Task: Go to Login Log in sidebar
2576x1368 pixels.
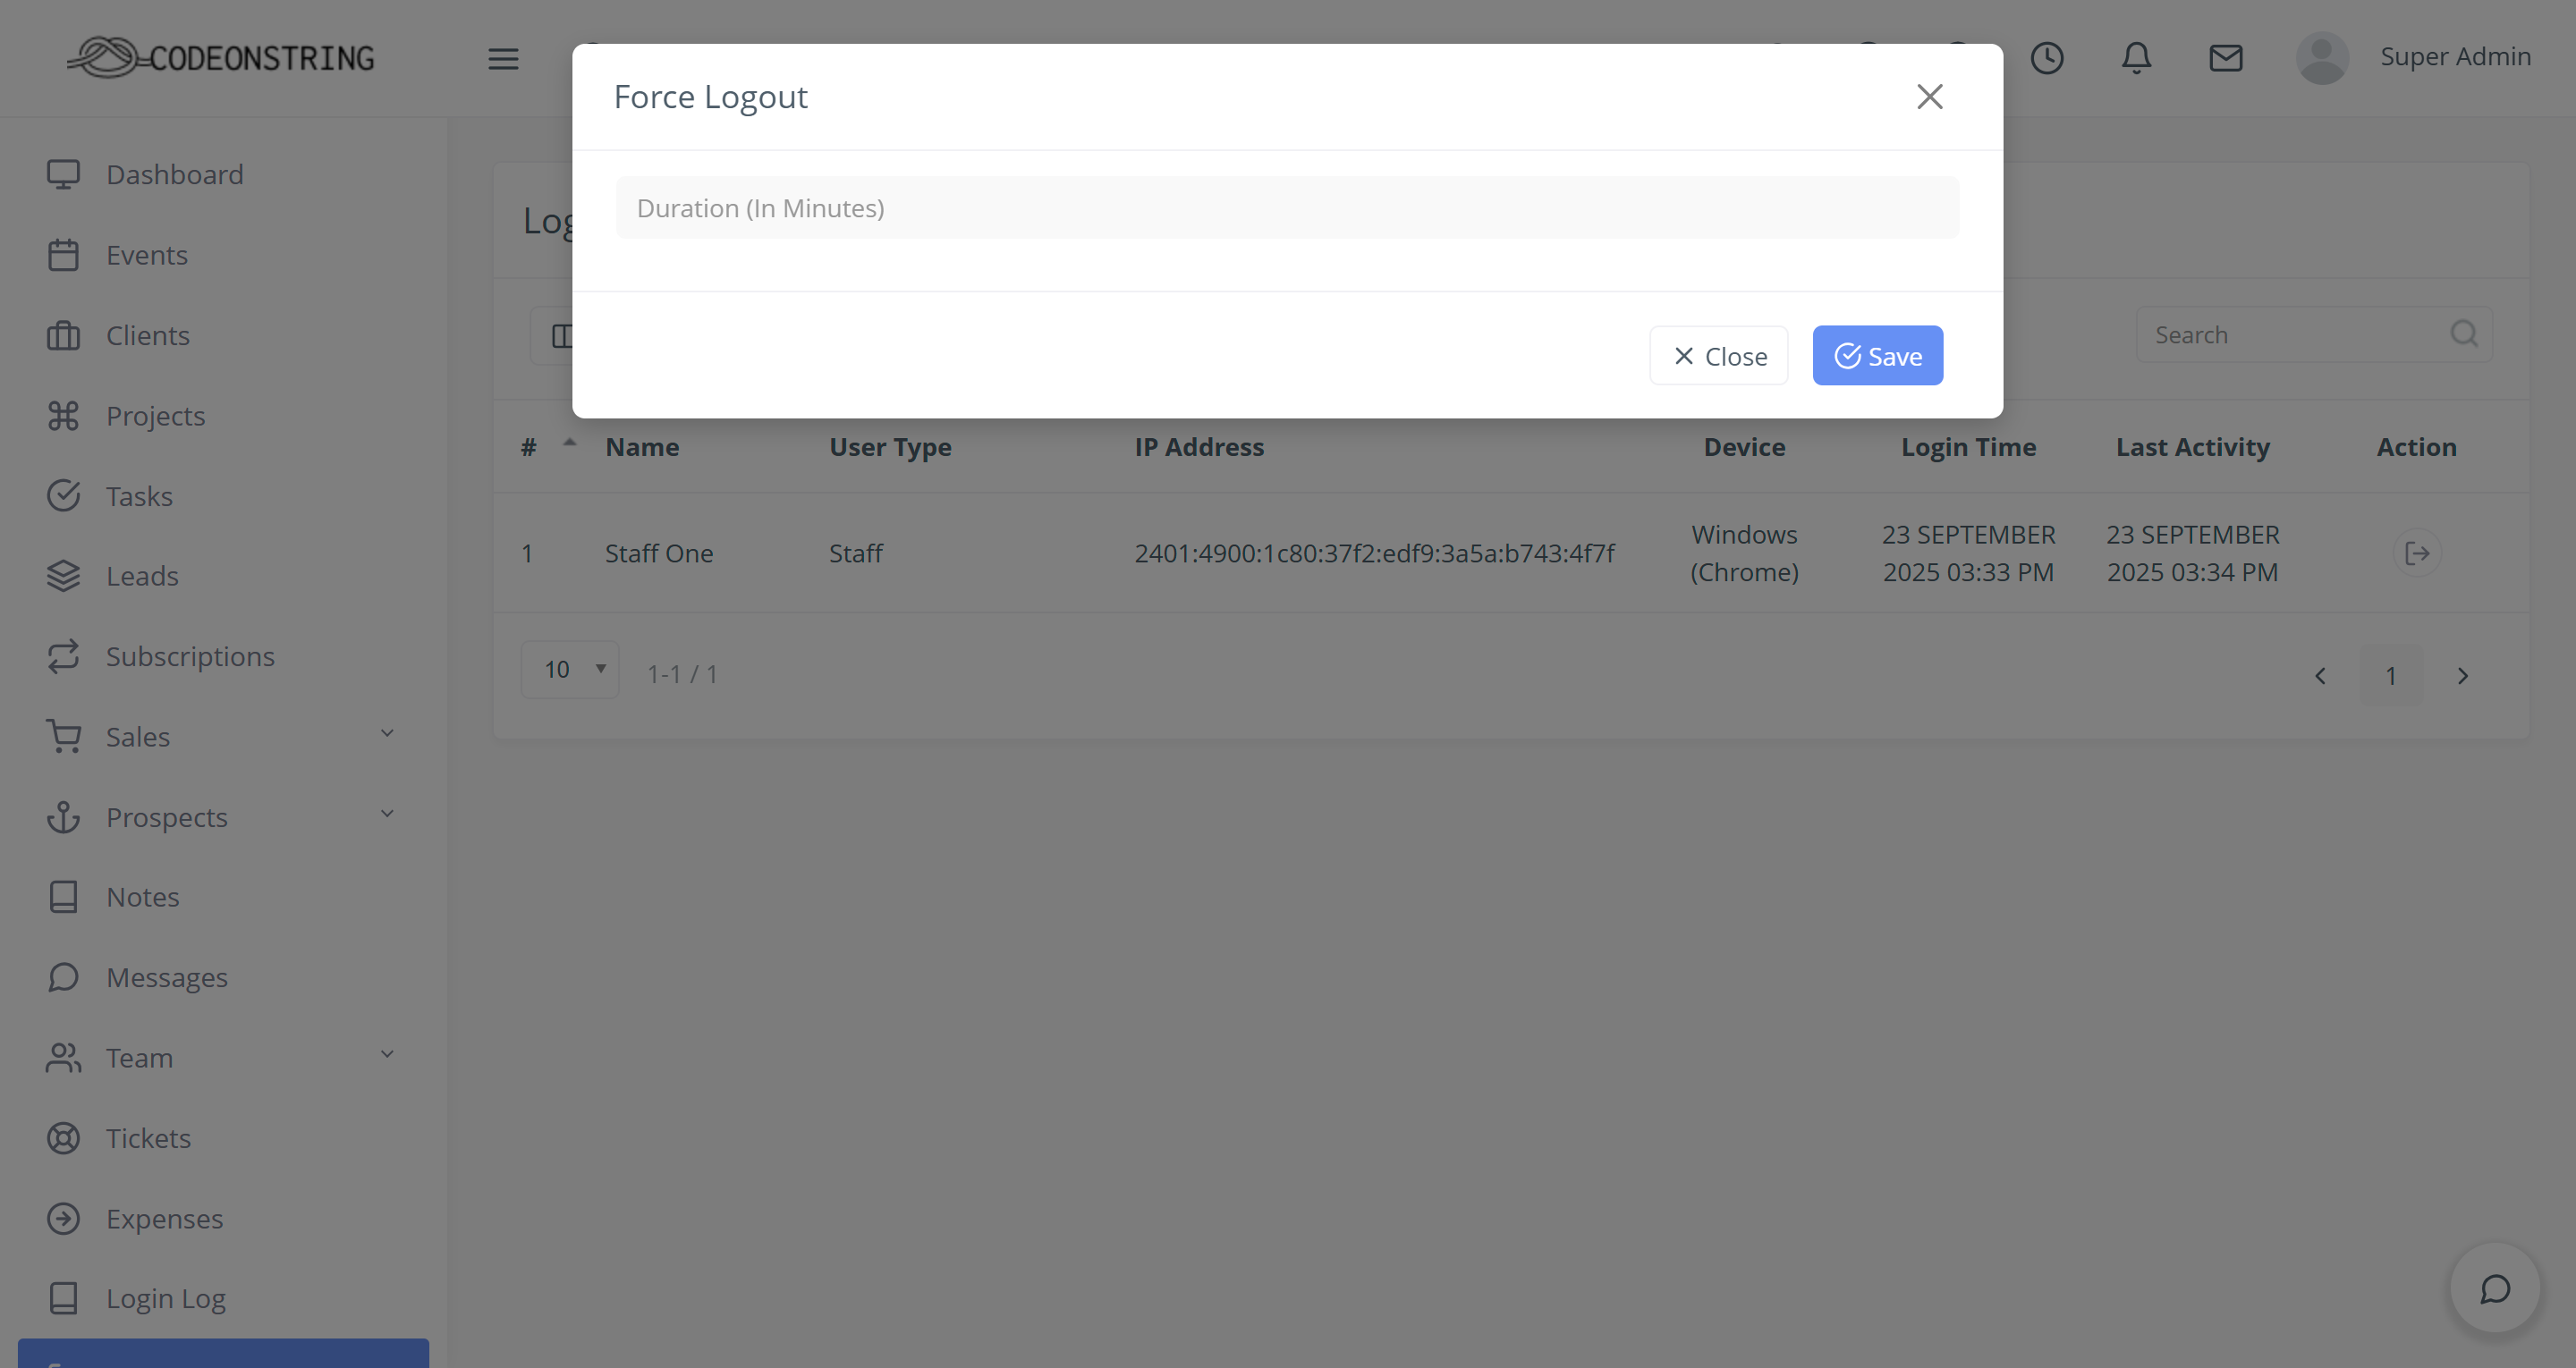Action: [166, 1298]
